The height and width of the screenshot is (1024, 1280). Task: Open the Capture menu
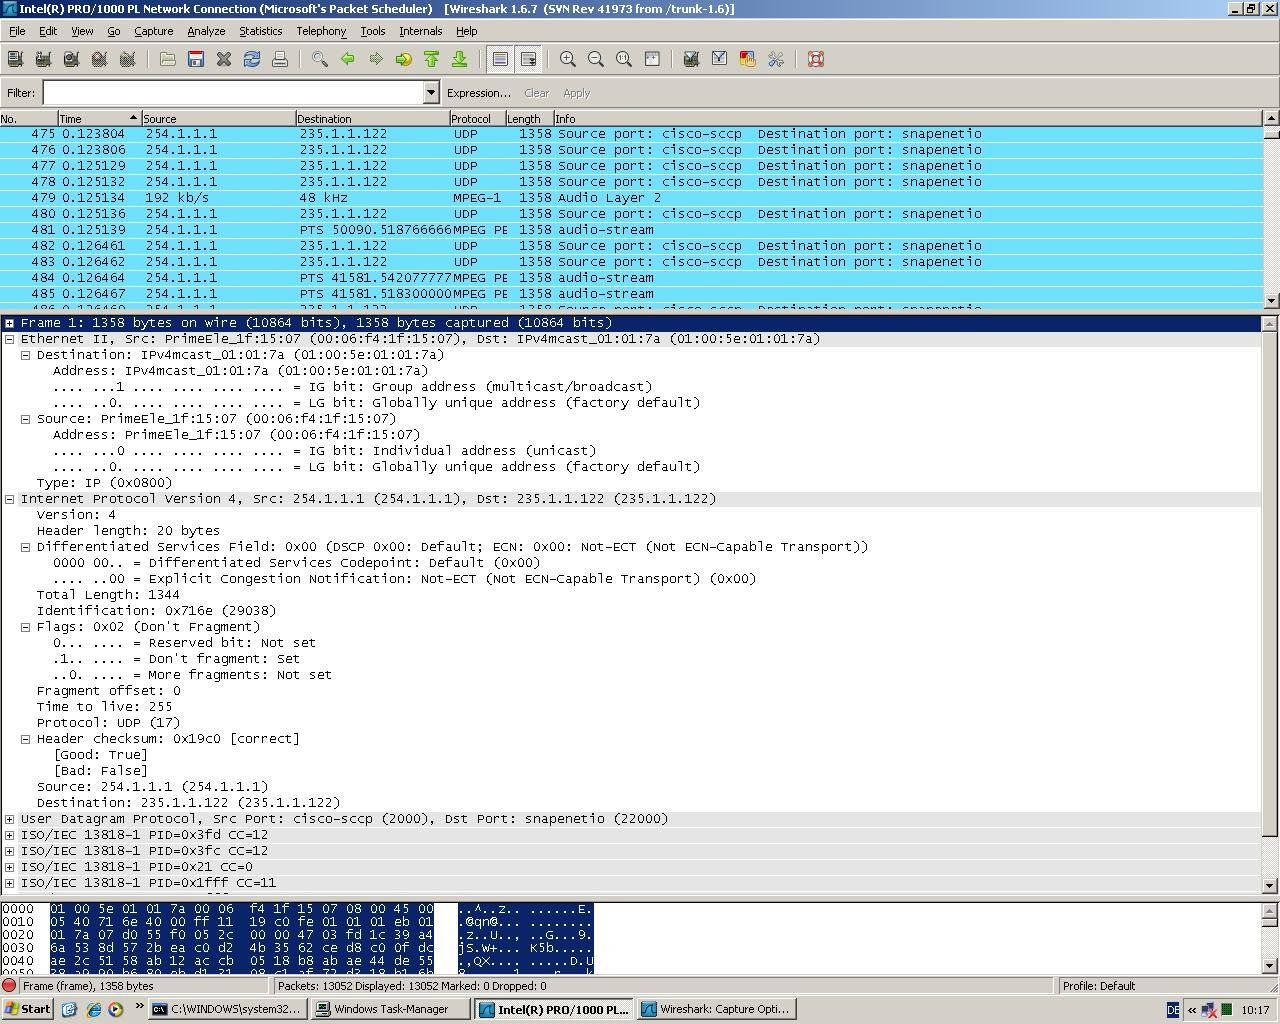coord(153,31)
